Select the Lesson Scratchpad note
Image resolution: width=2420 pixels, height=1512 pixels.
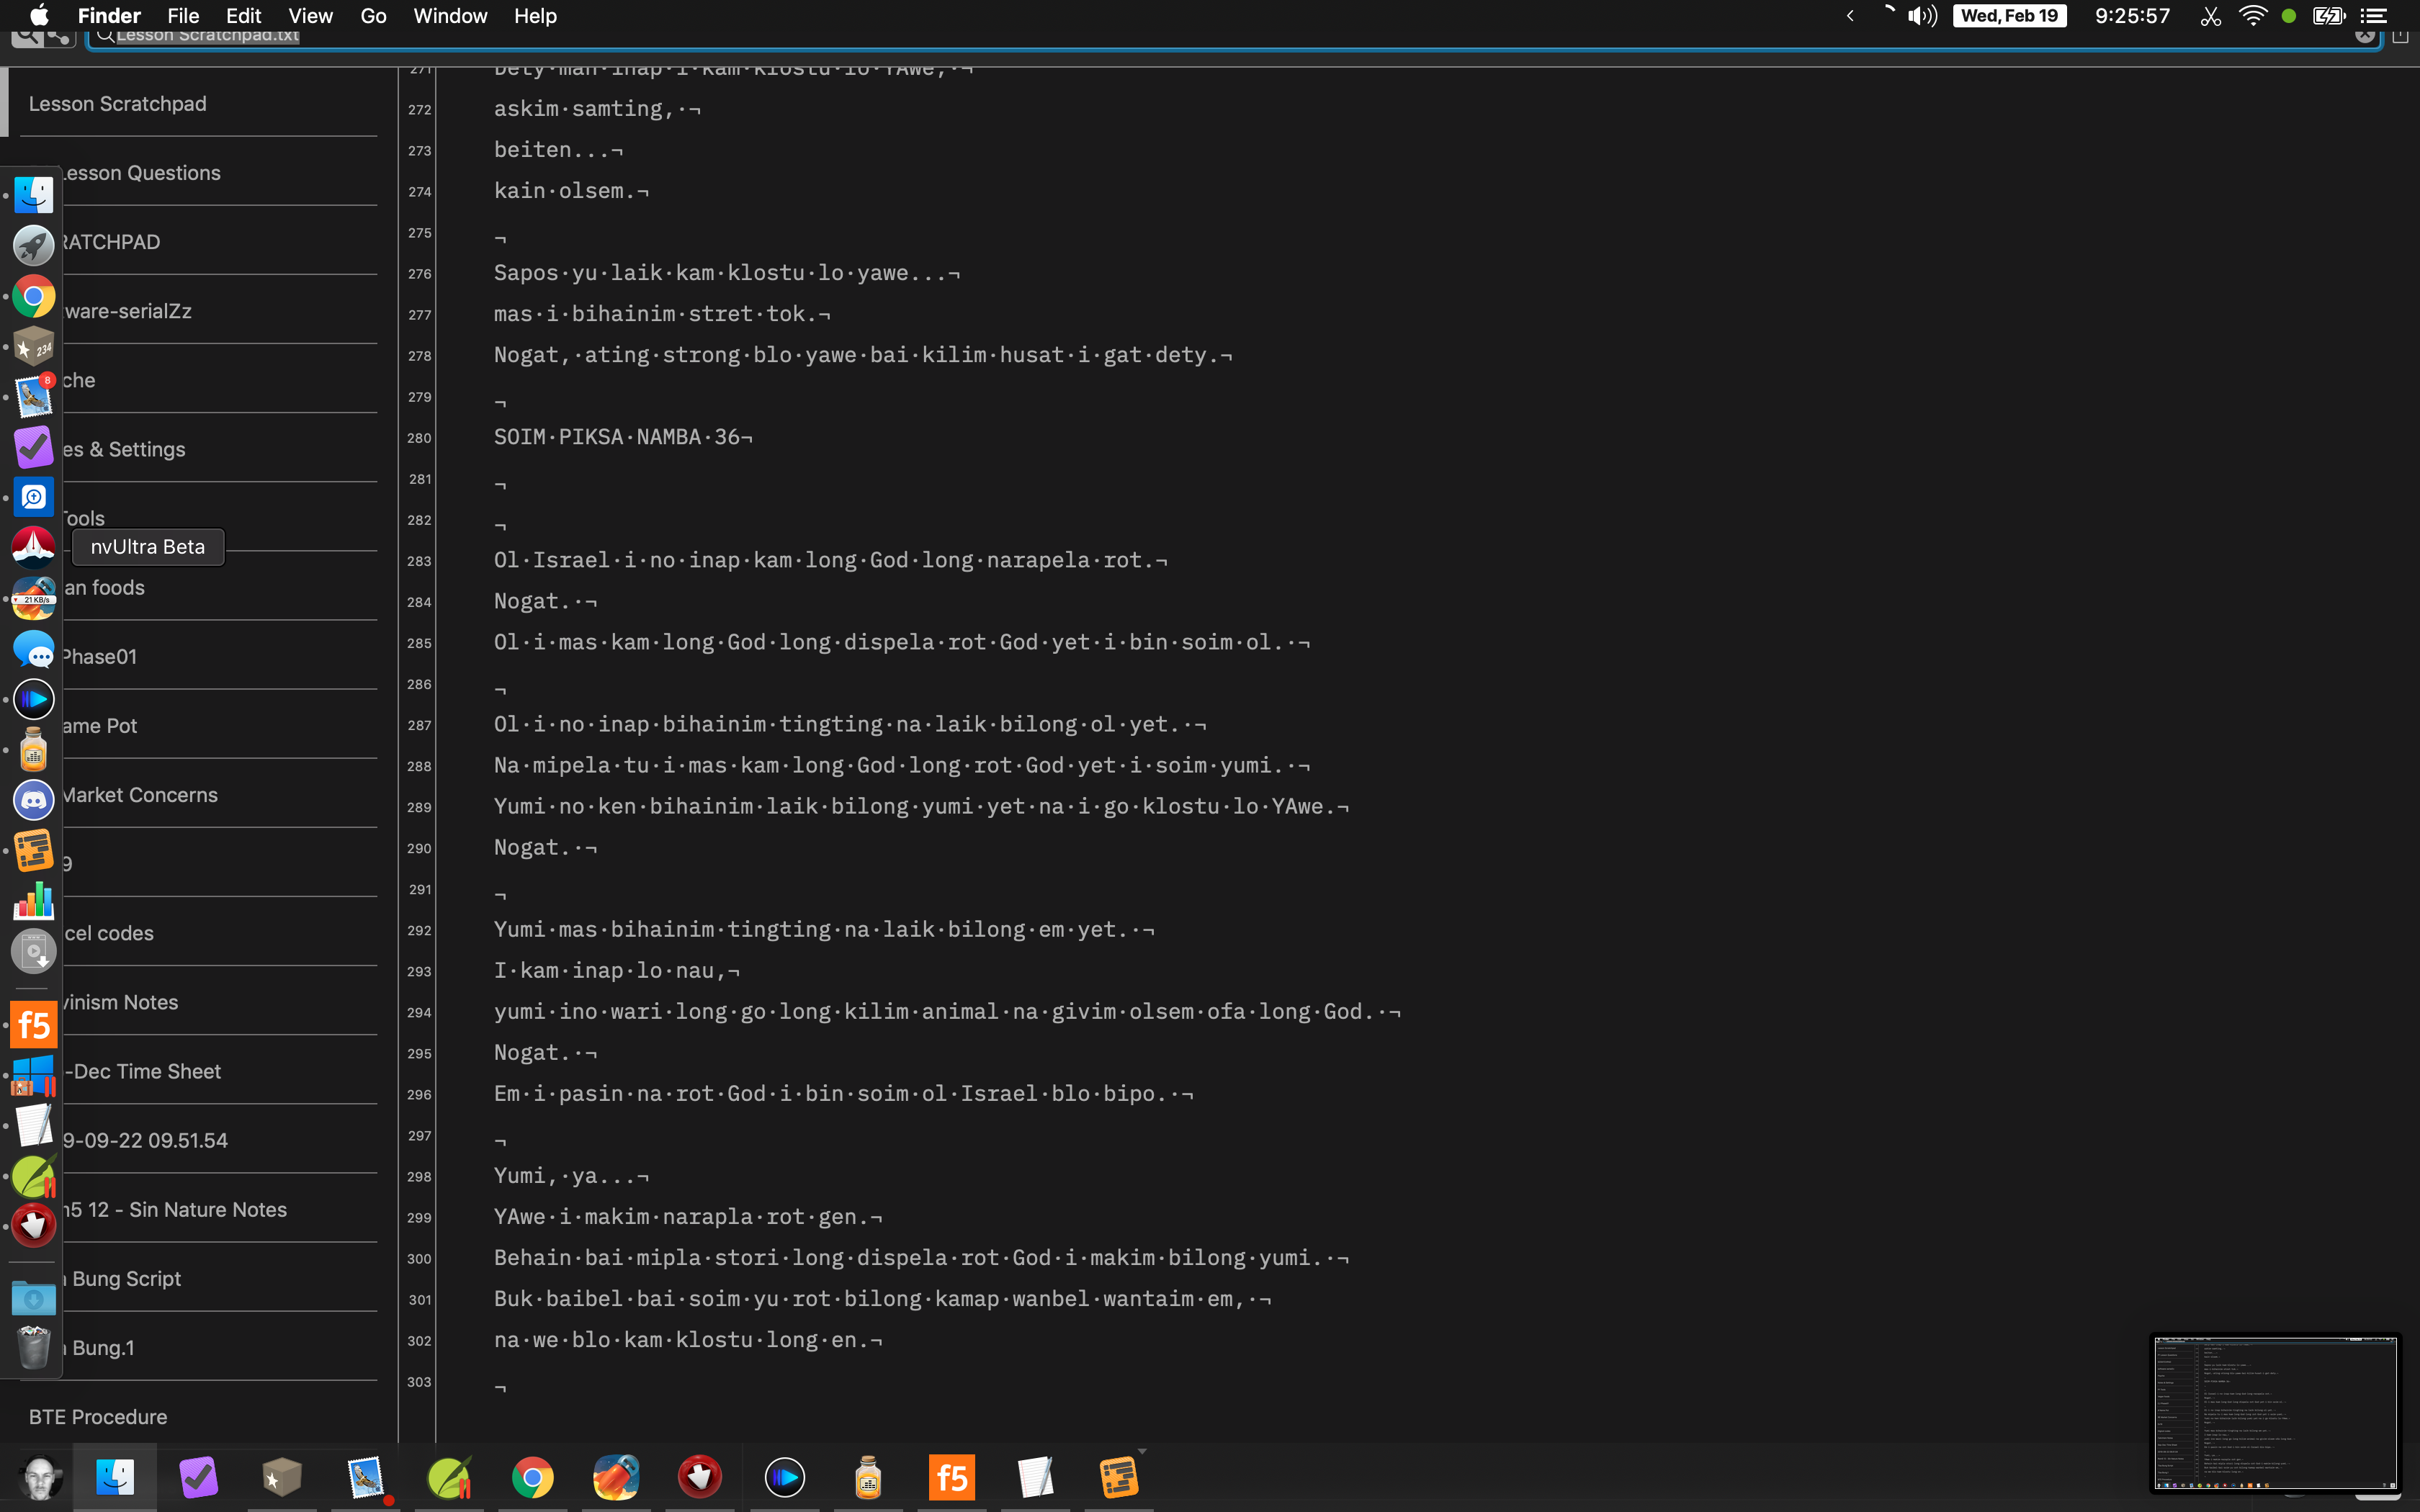point(118,104)
